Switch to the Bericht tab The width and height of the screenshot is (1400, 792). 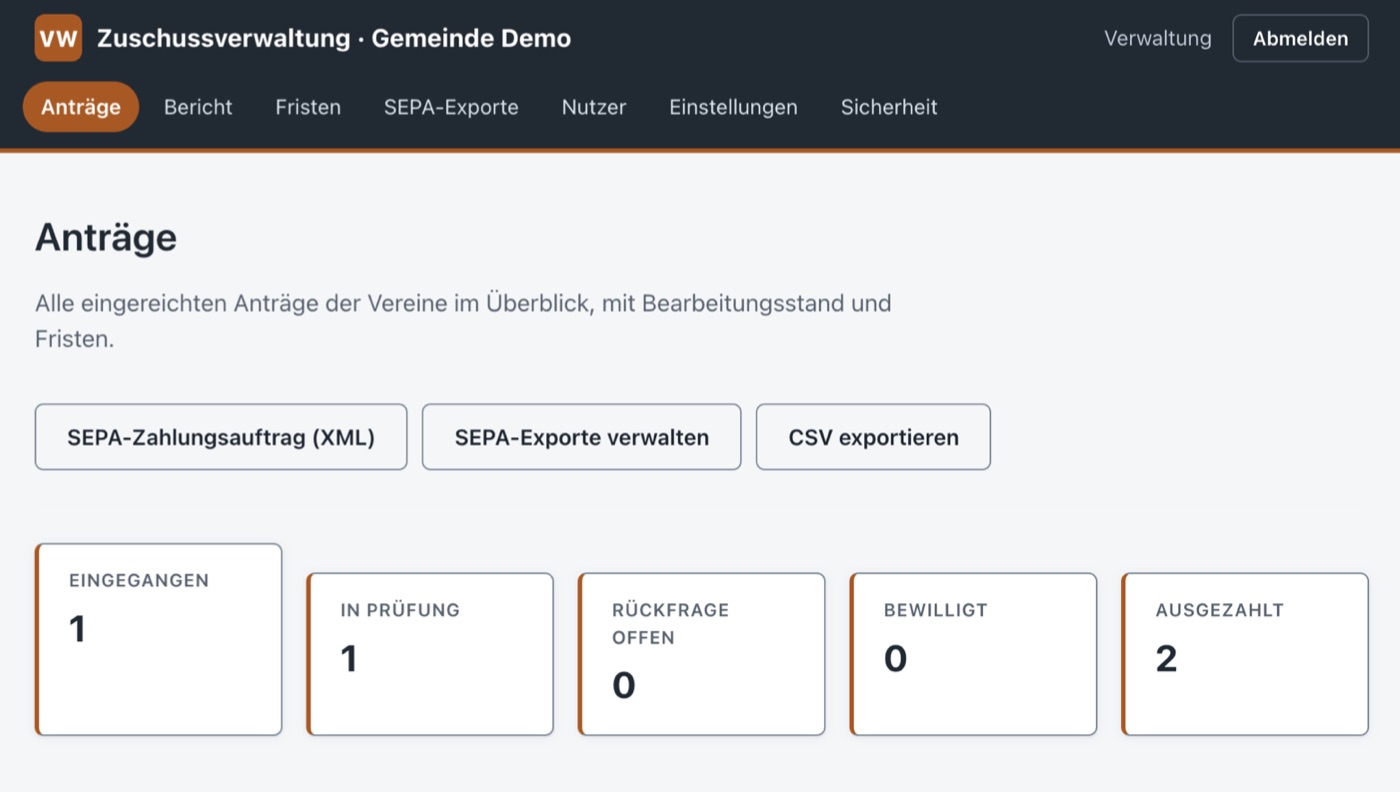(198, 107)
